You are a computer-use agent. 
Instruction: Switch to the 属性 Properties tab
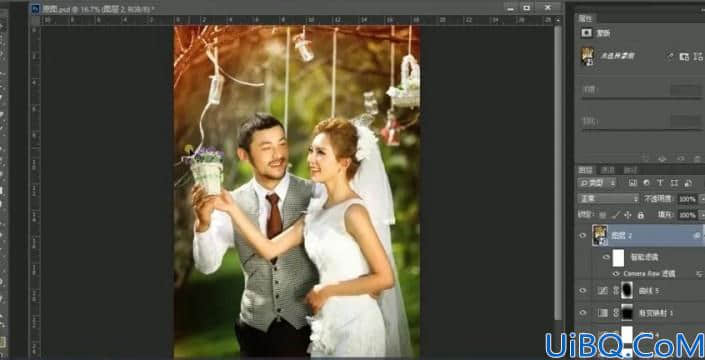tap(586, 18)
